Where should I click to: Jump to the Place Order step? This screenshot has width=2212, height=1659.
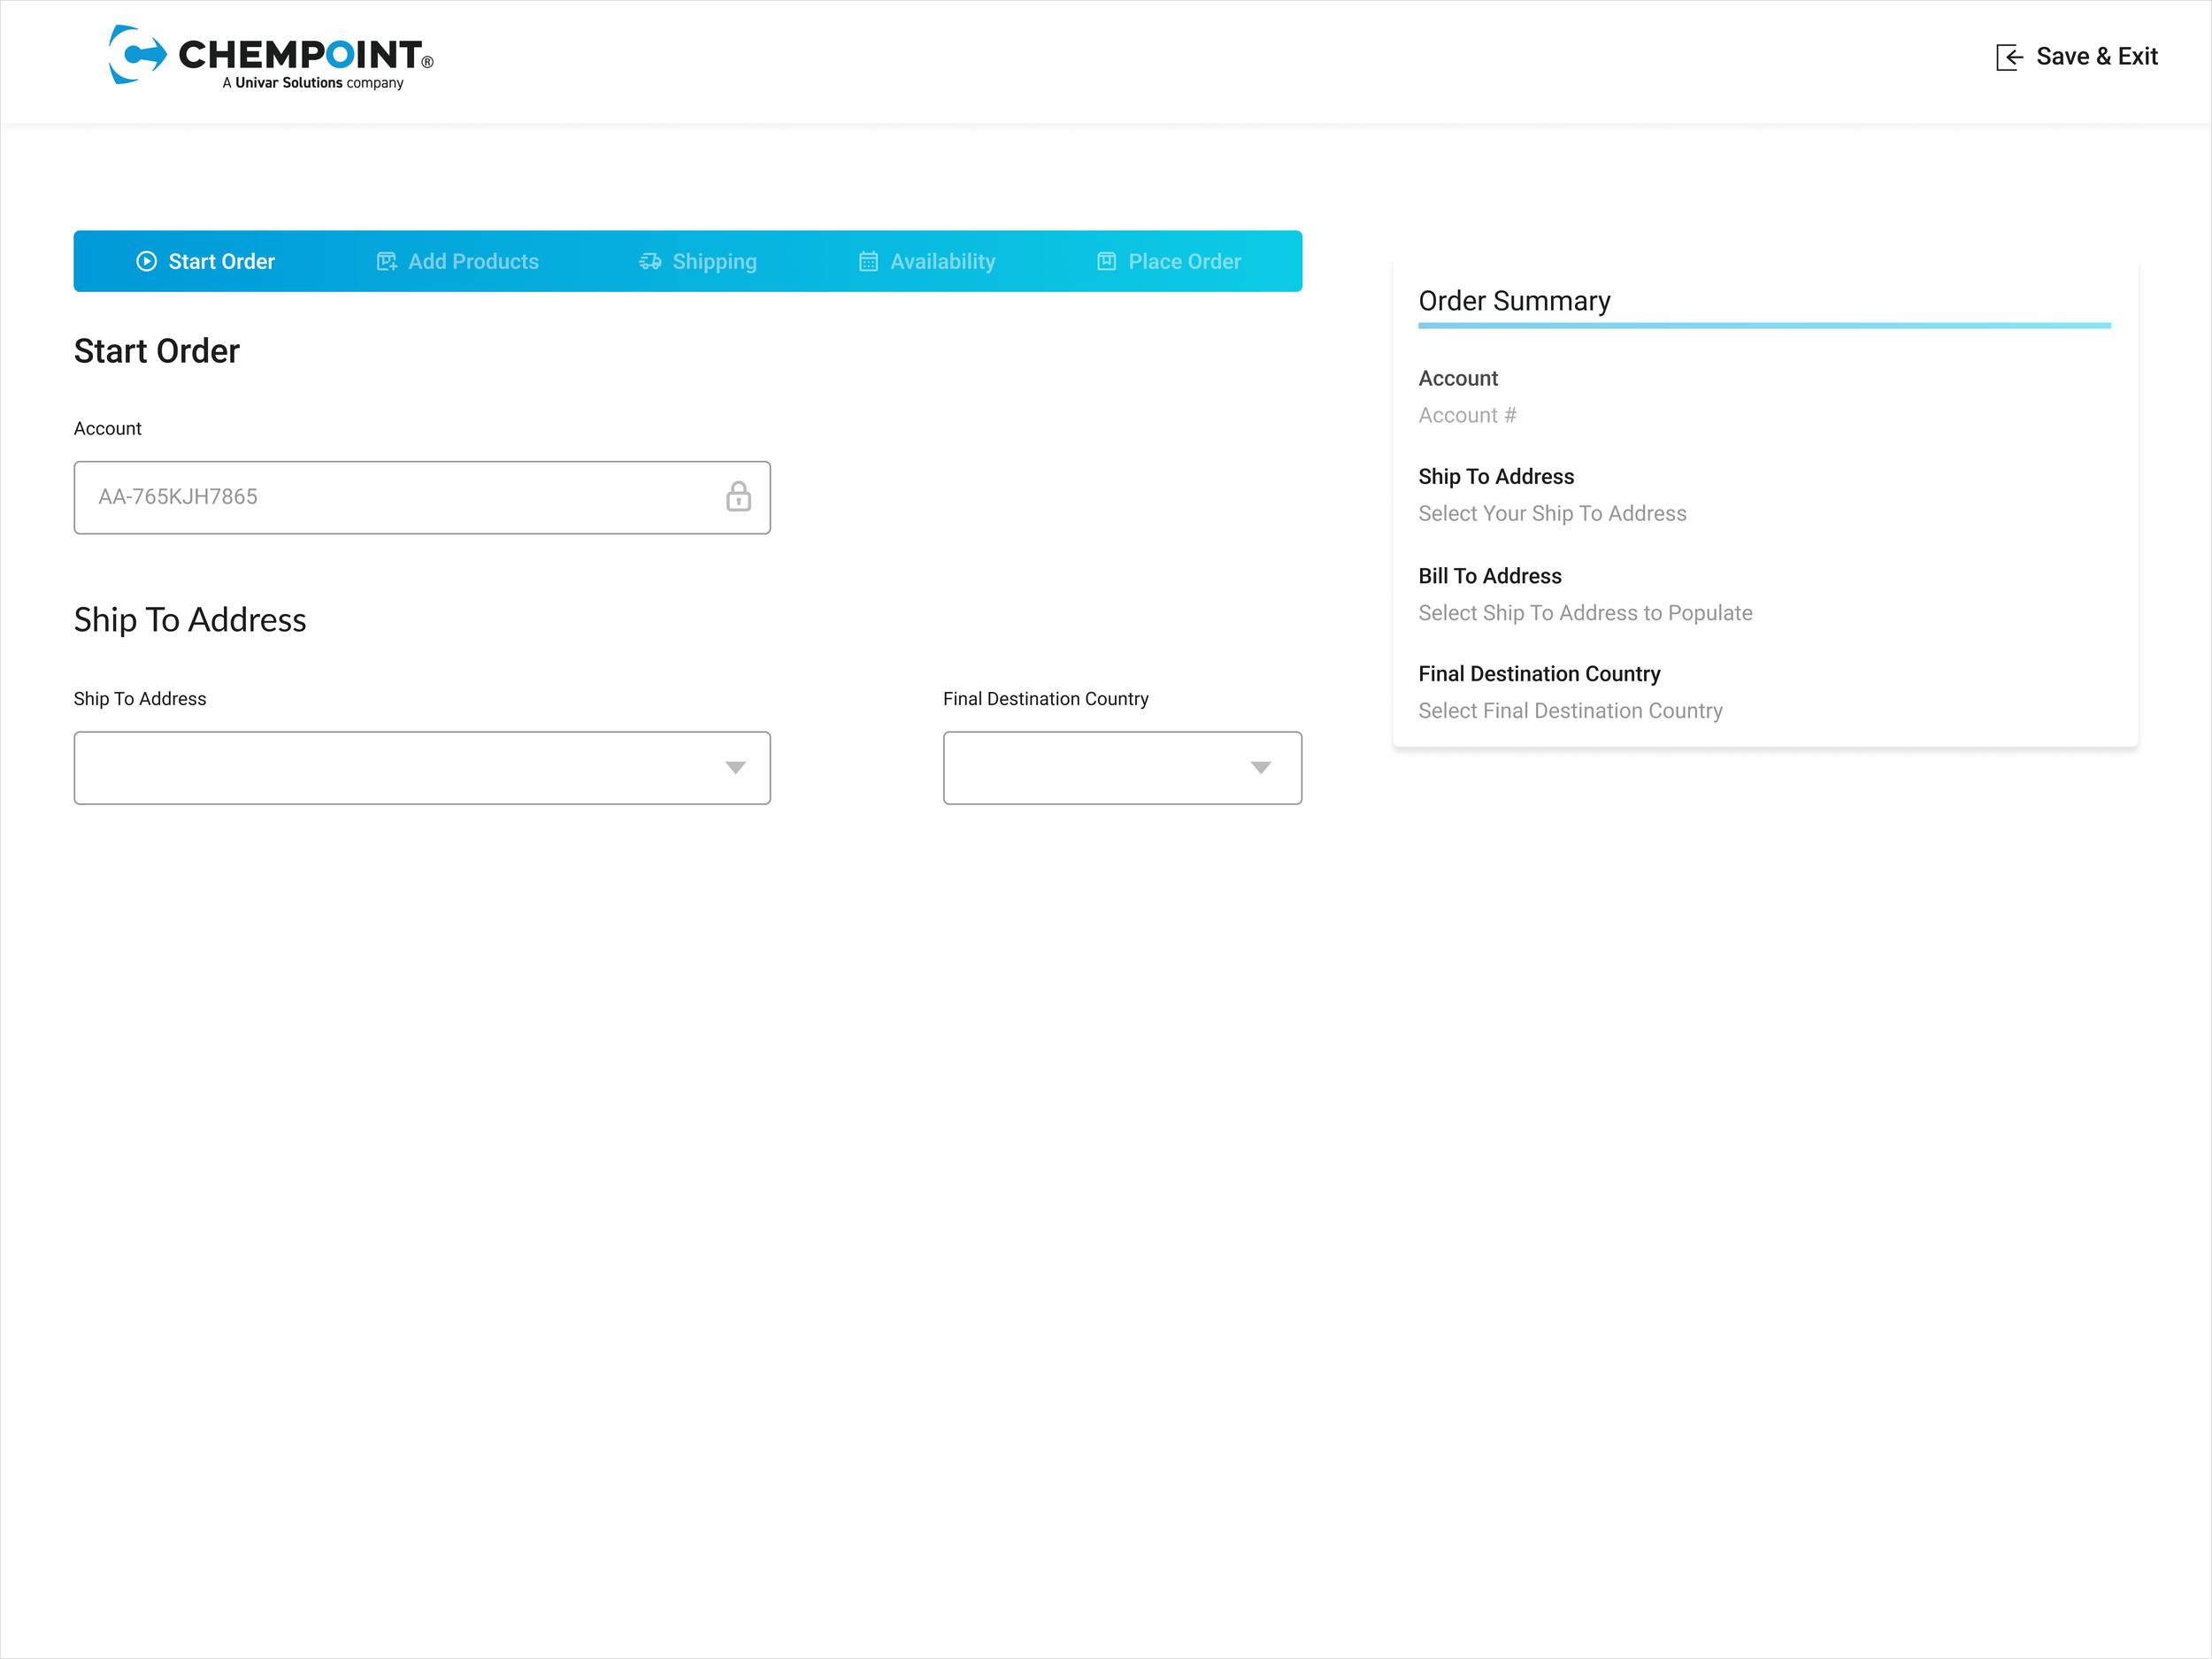tap(1169, 261)
